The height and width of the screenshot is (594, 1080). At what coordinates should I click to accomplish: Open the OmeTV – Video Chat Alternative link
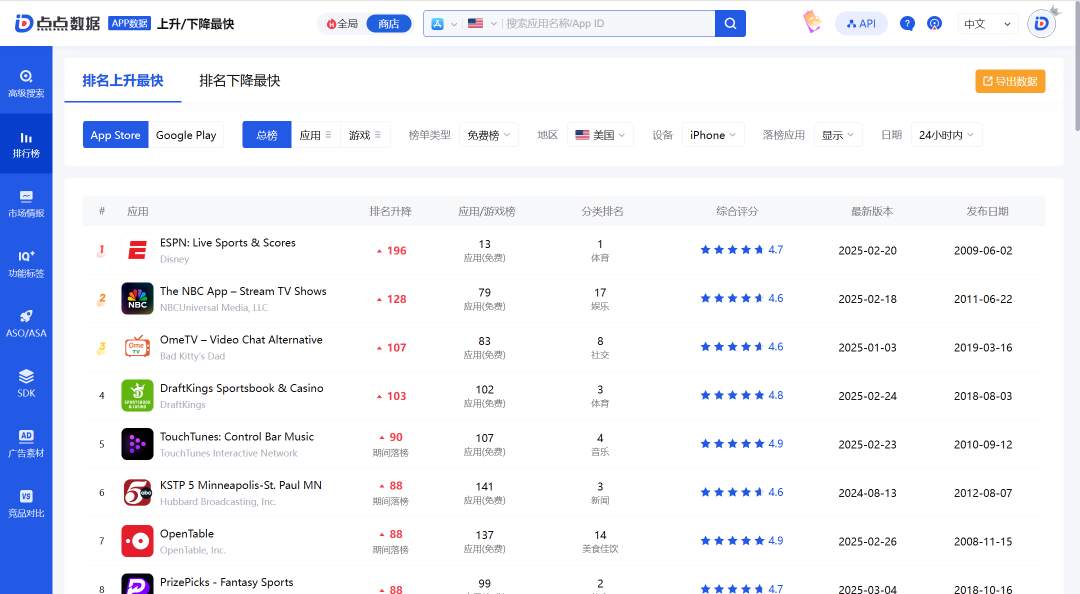[x=241, y=339]
